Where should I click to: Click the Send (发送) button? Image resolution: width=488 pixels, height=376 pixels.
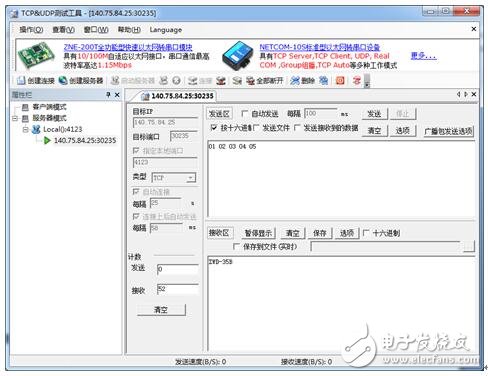click(375, 114)
